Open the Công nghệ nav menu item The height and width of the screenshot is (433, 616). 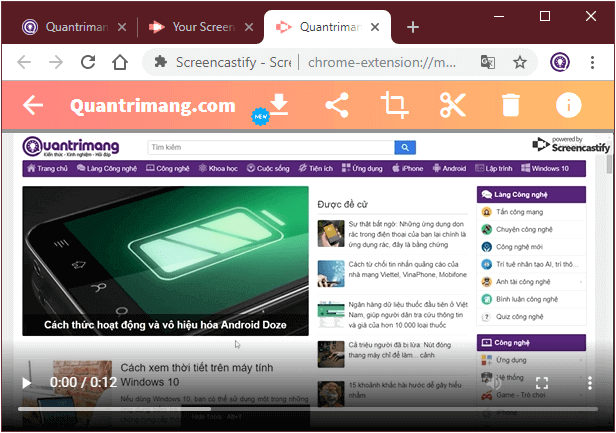167,168
